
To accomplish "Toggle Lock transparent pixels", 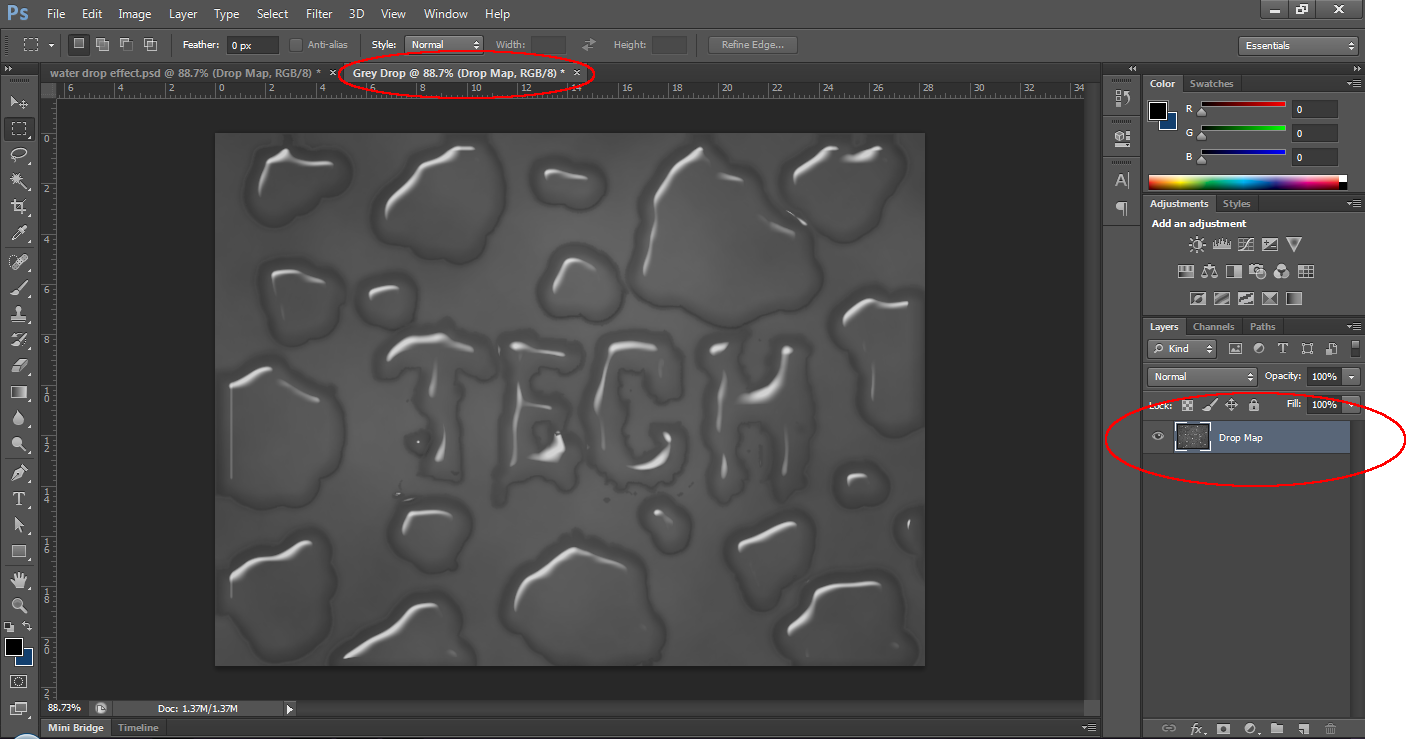I will coord(1187,405).
